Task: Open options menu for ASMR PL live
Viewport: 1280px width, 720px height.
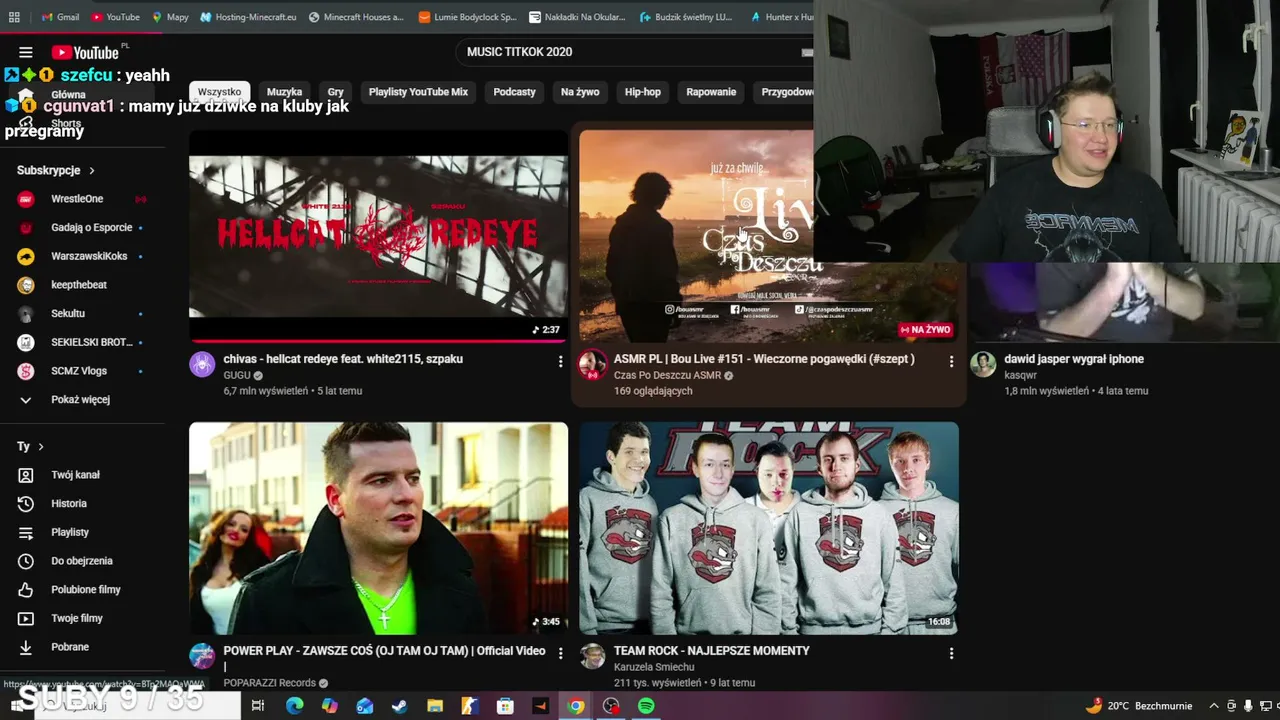Action: pos(951,361)
